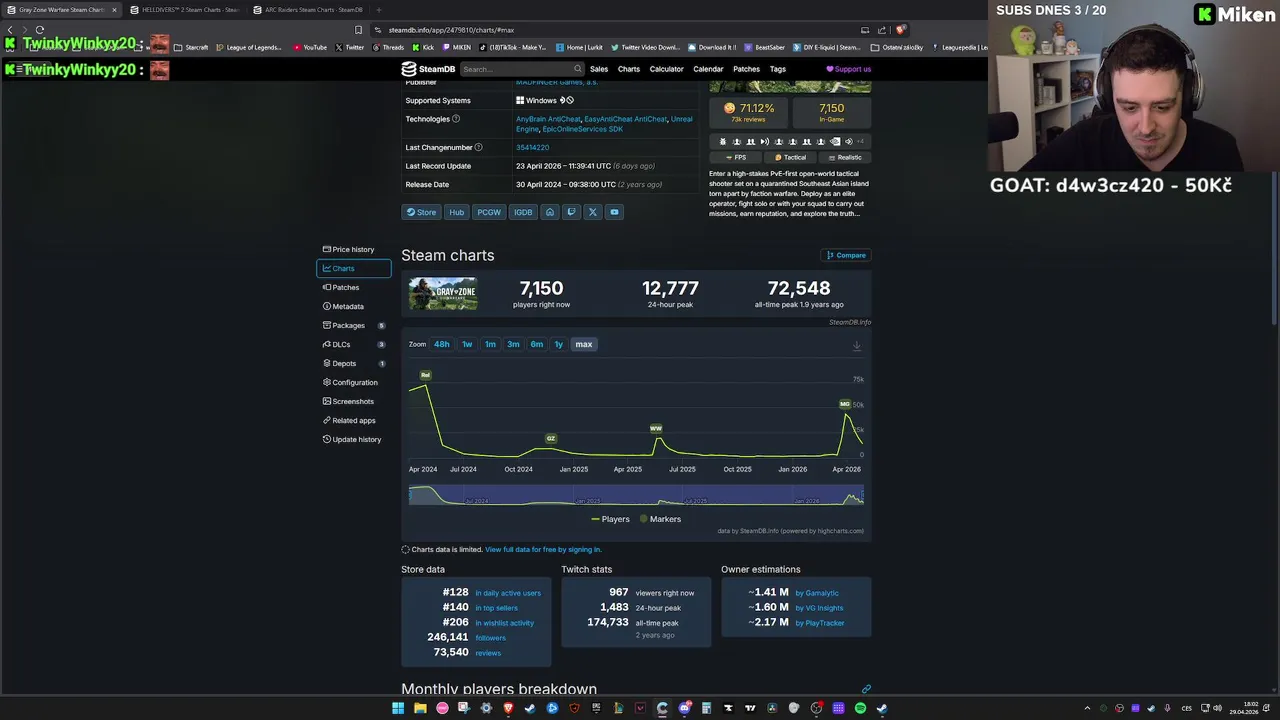Open the Hub button
The image size is (1280, 720).
pyautogui.click(x=456, y=212)
